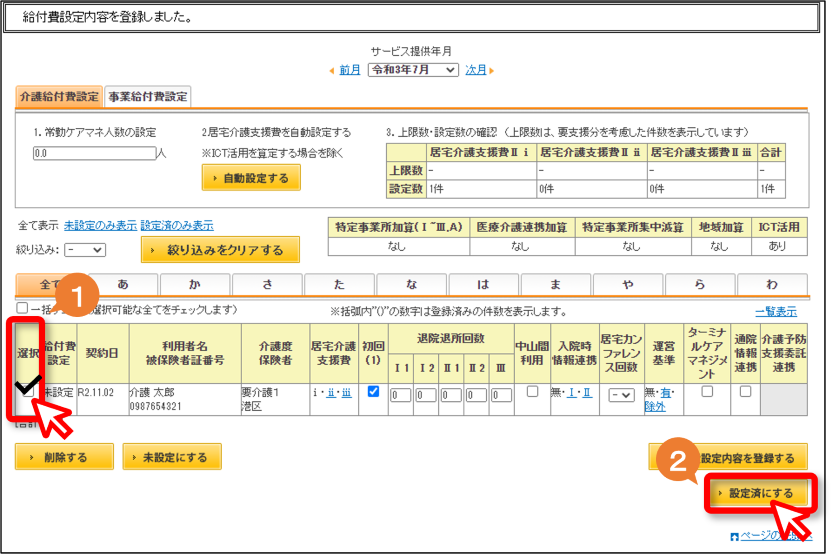
Task: Select the さ kana index tab
Action: tap(268, 285)
